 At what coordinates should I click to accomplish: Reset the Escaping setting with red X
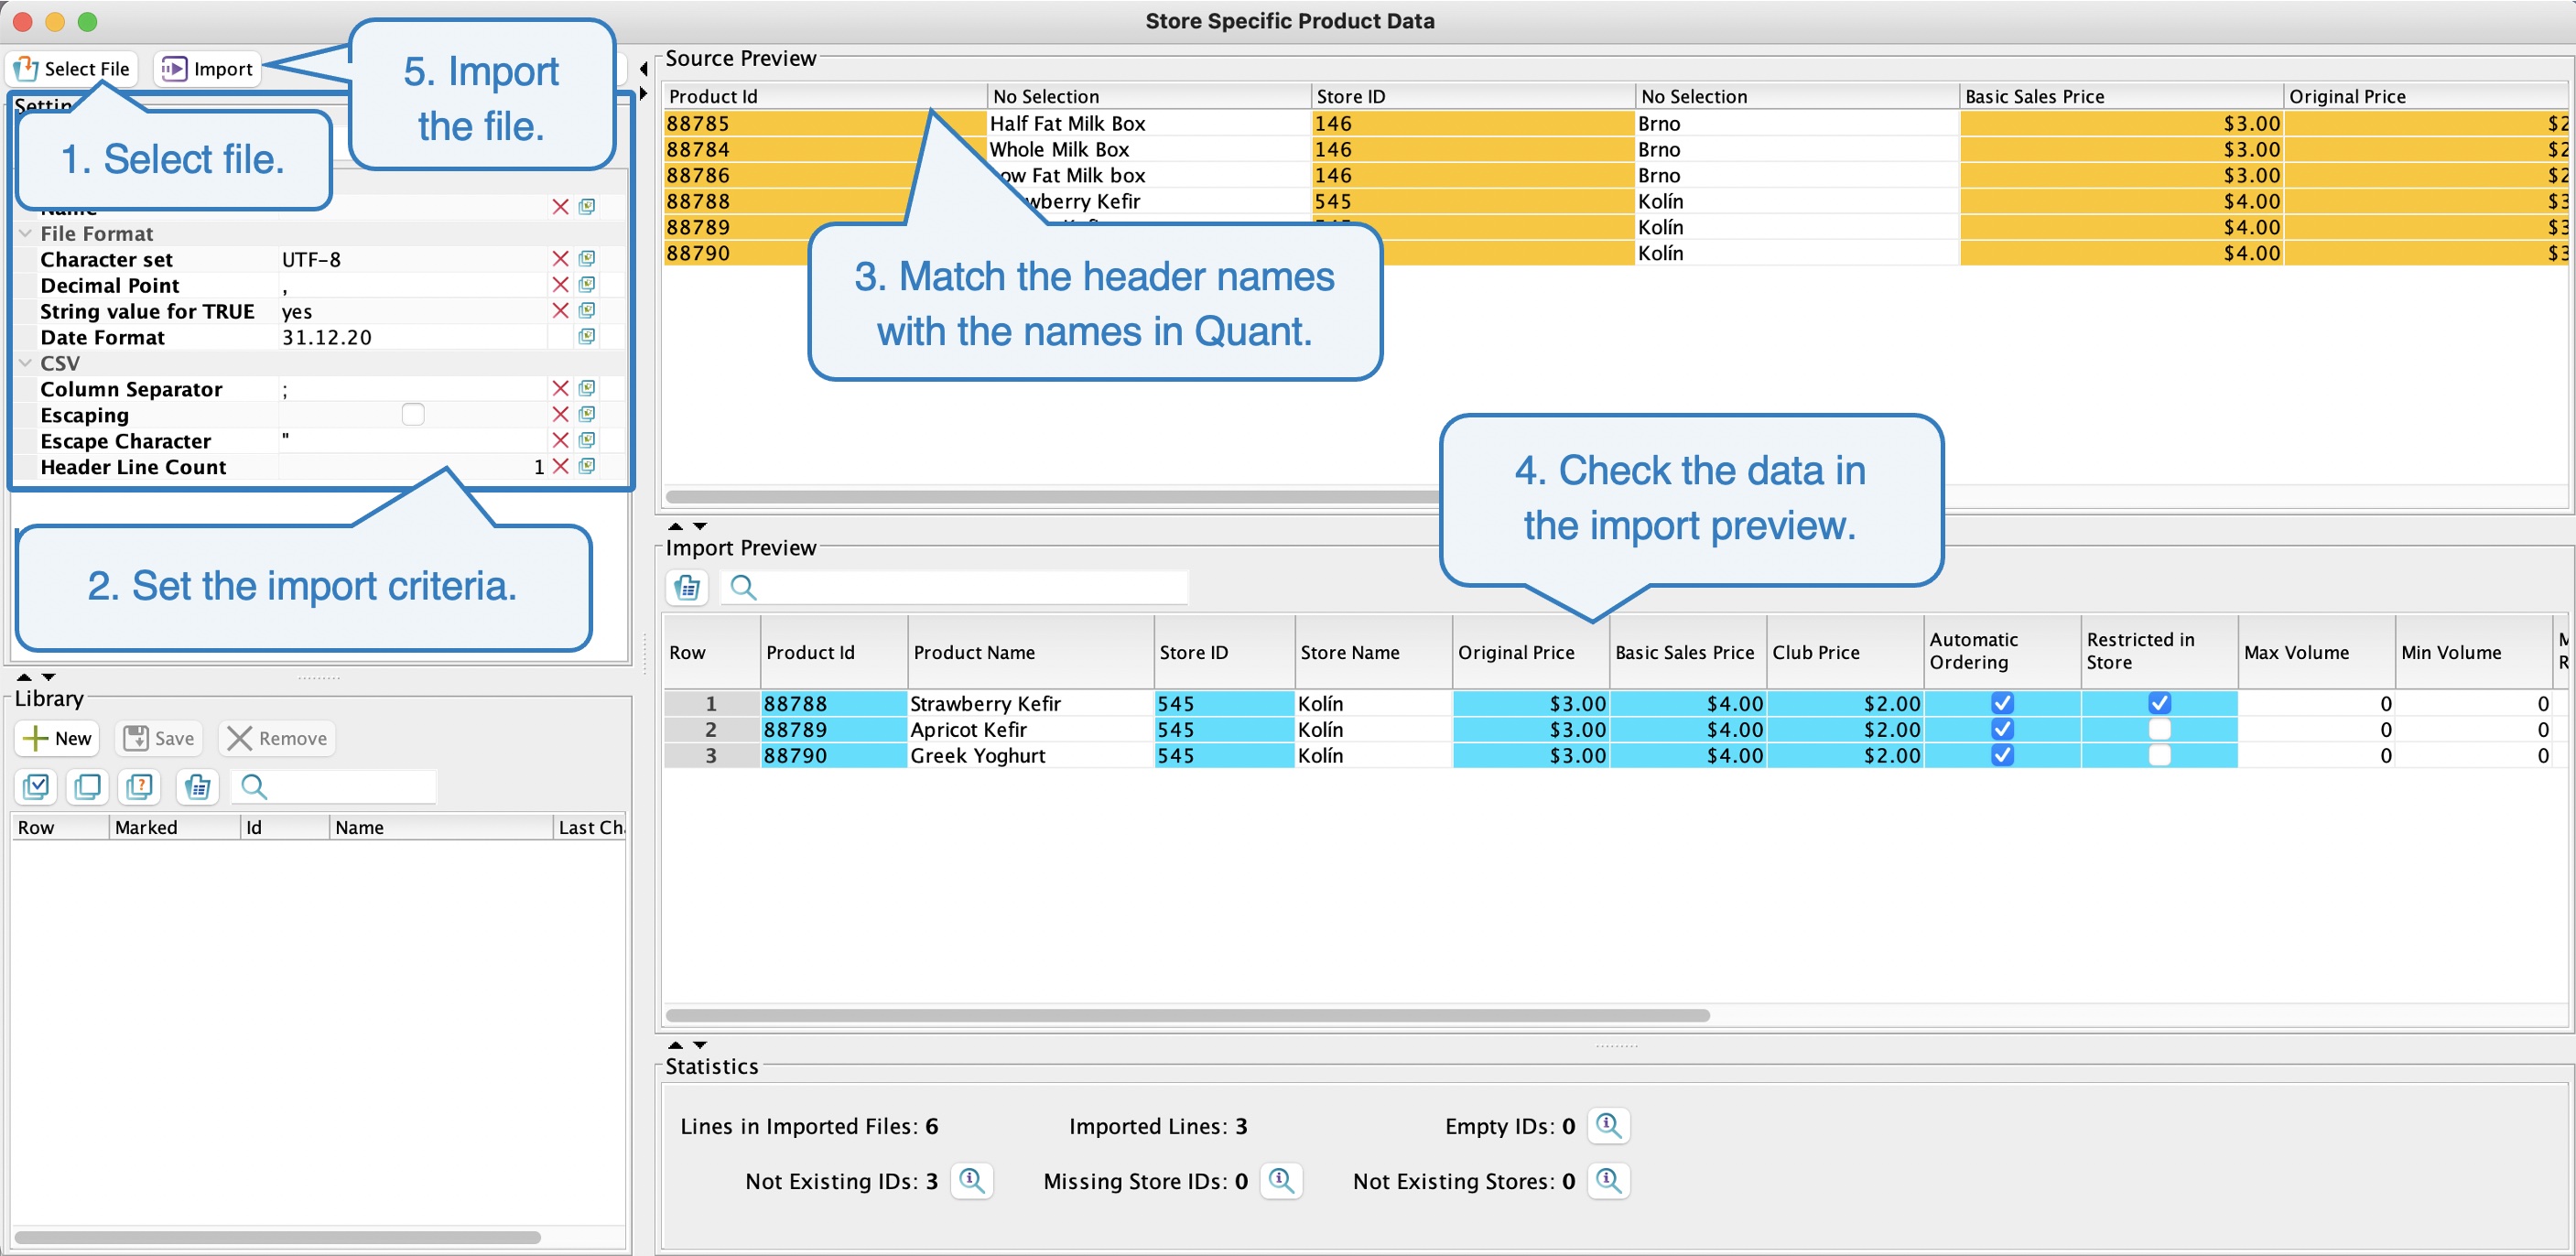coord(560,415)
